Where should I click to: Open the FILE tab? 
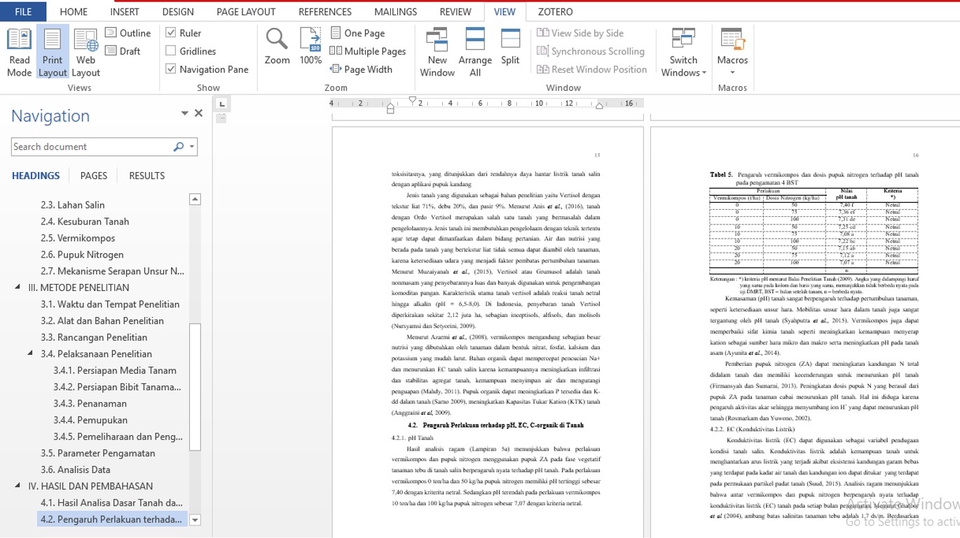pyautogui.click(x=23, y=12)
